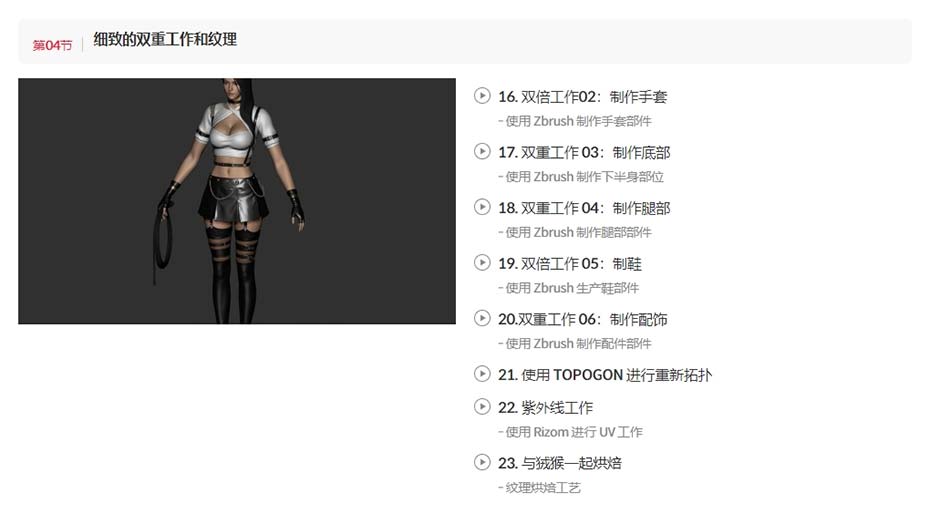Viewport: 930px width, 510px height.
Task: Click subtitle 使用 Rizom 进行 UV 工作
Action: pos(570,432)
